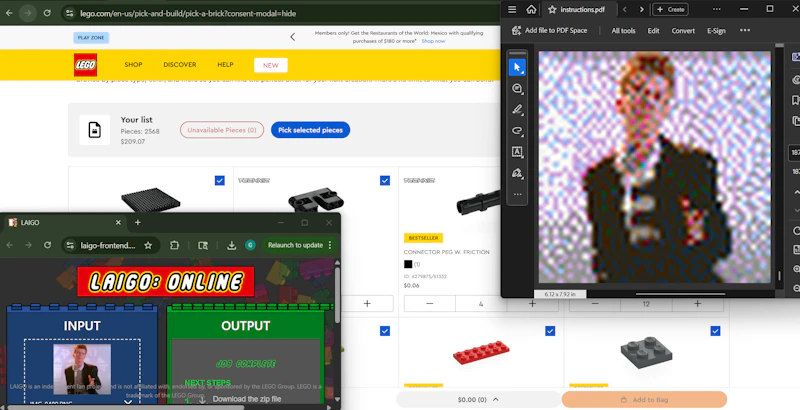Open more tools ellipsis beside E-Sign
This screenshot has height=410, width=800.
click(745, 31)
